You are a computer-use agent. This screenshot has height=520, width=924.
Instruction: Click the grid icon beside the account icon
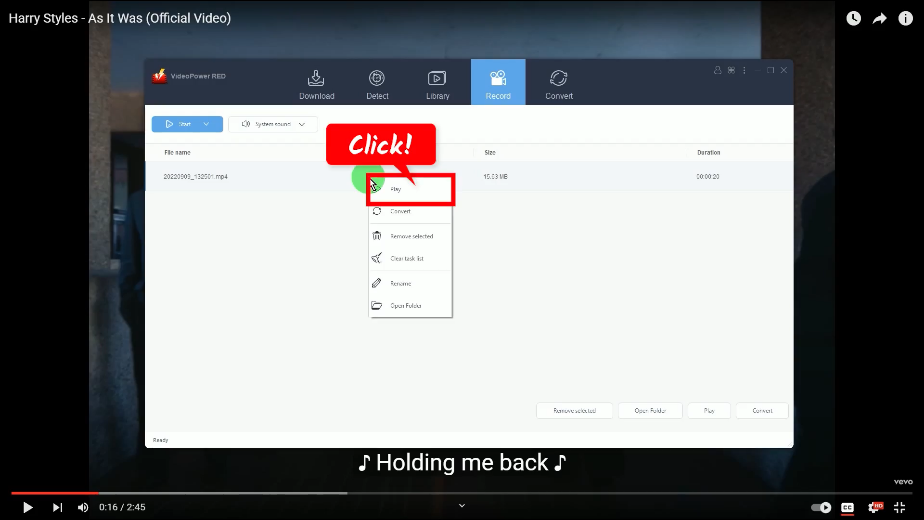[731, 70]
